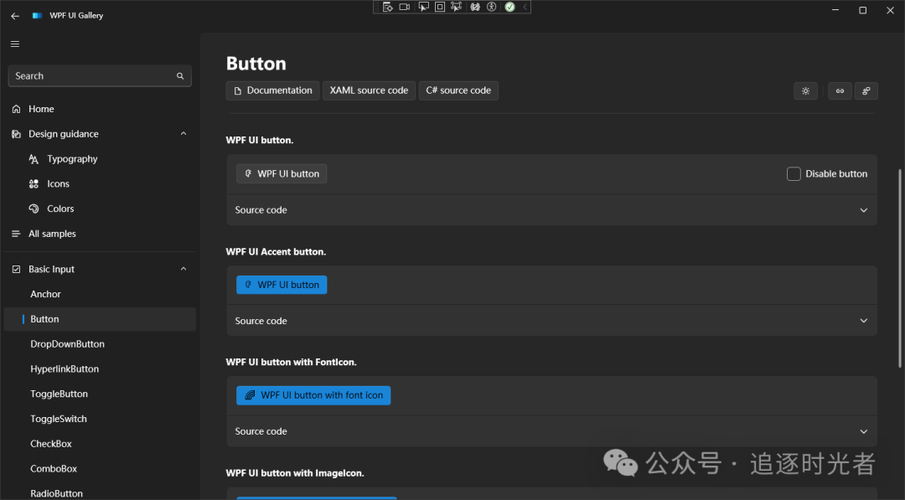Open the Typography page
This screenshot has height=500, width=905.
coord(72,159)
